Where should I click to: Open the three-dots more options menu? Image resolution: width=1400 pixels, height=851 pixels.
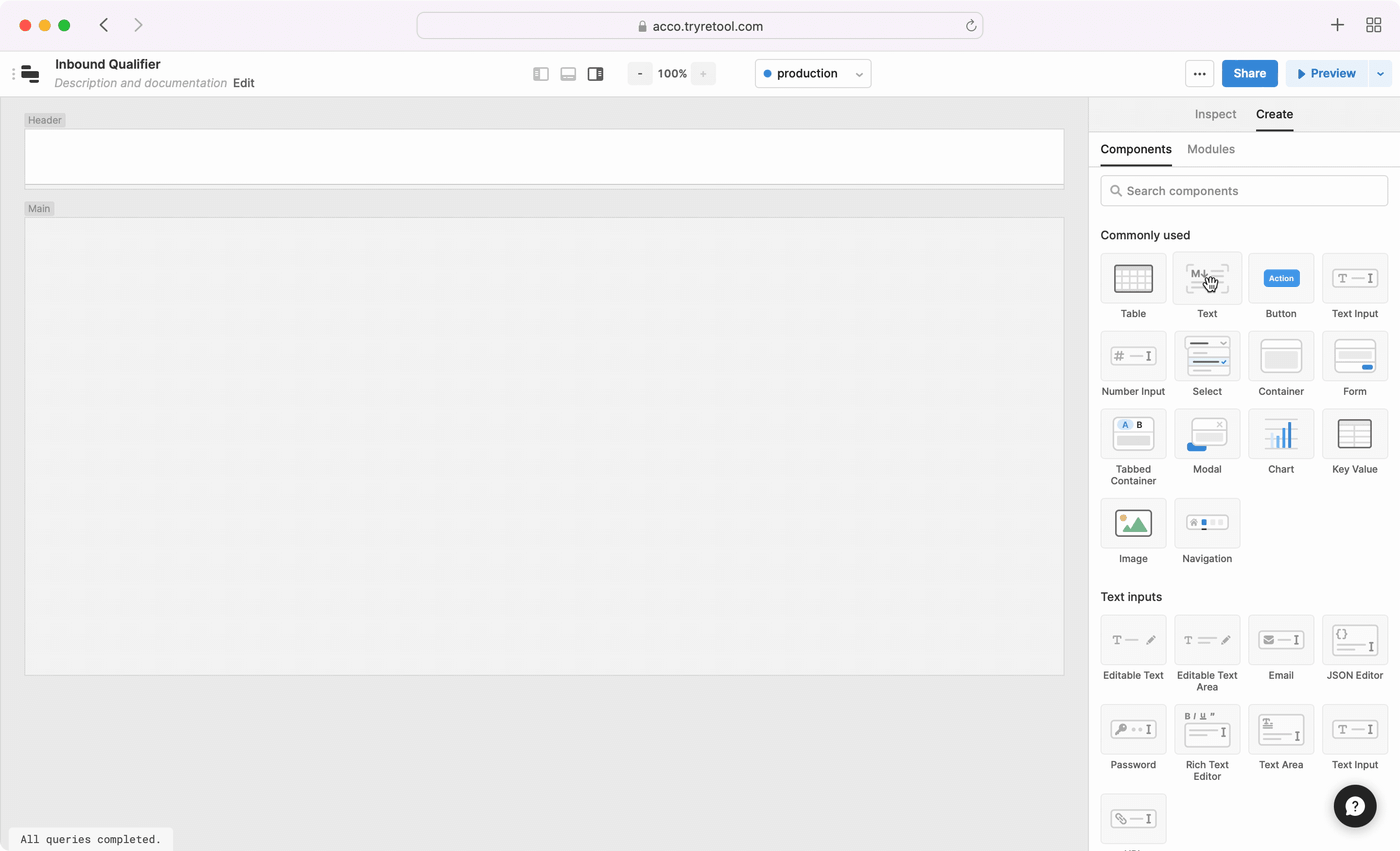(x=1199, y=74)
